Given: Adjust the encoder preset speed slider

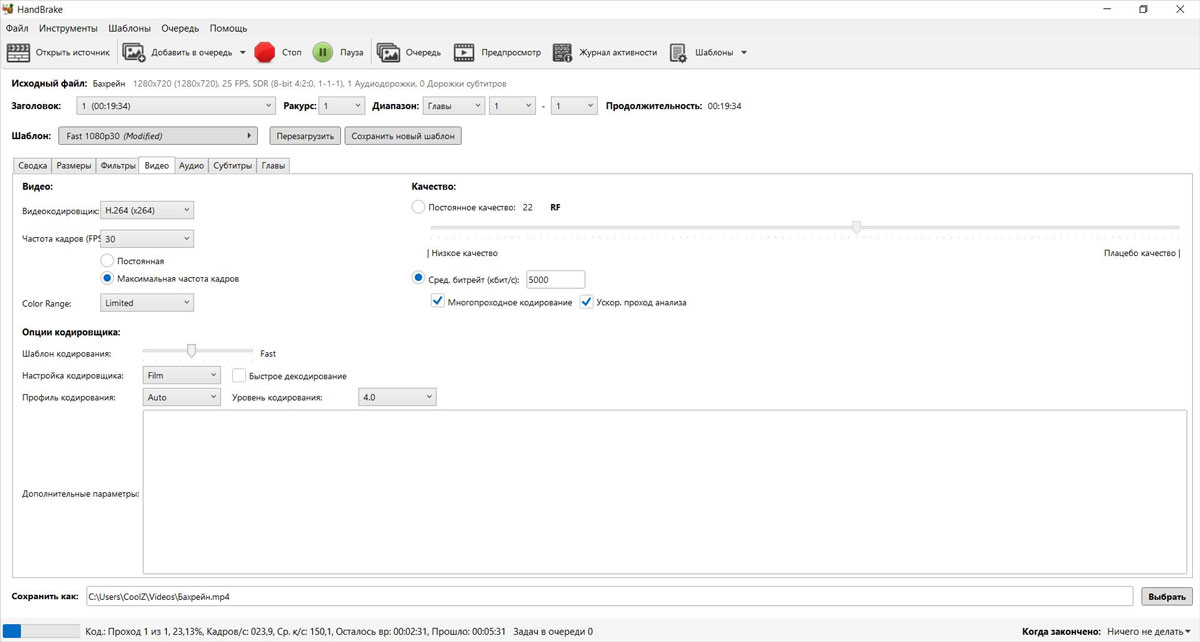Looking at the screenshot, I should 191,351.
